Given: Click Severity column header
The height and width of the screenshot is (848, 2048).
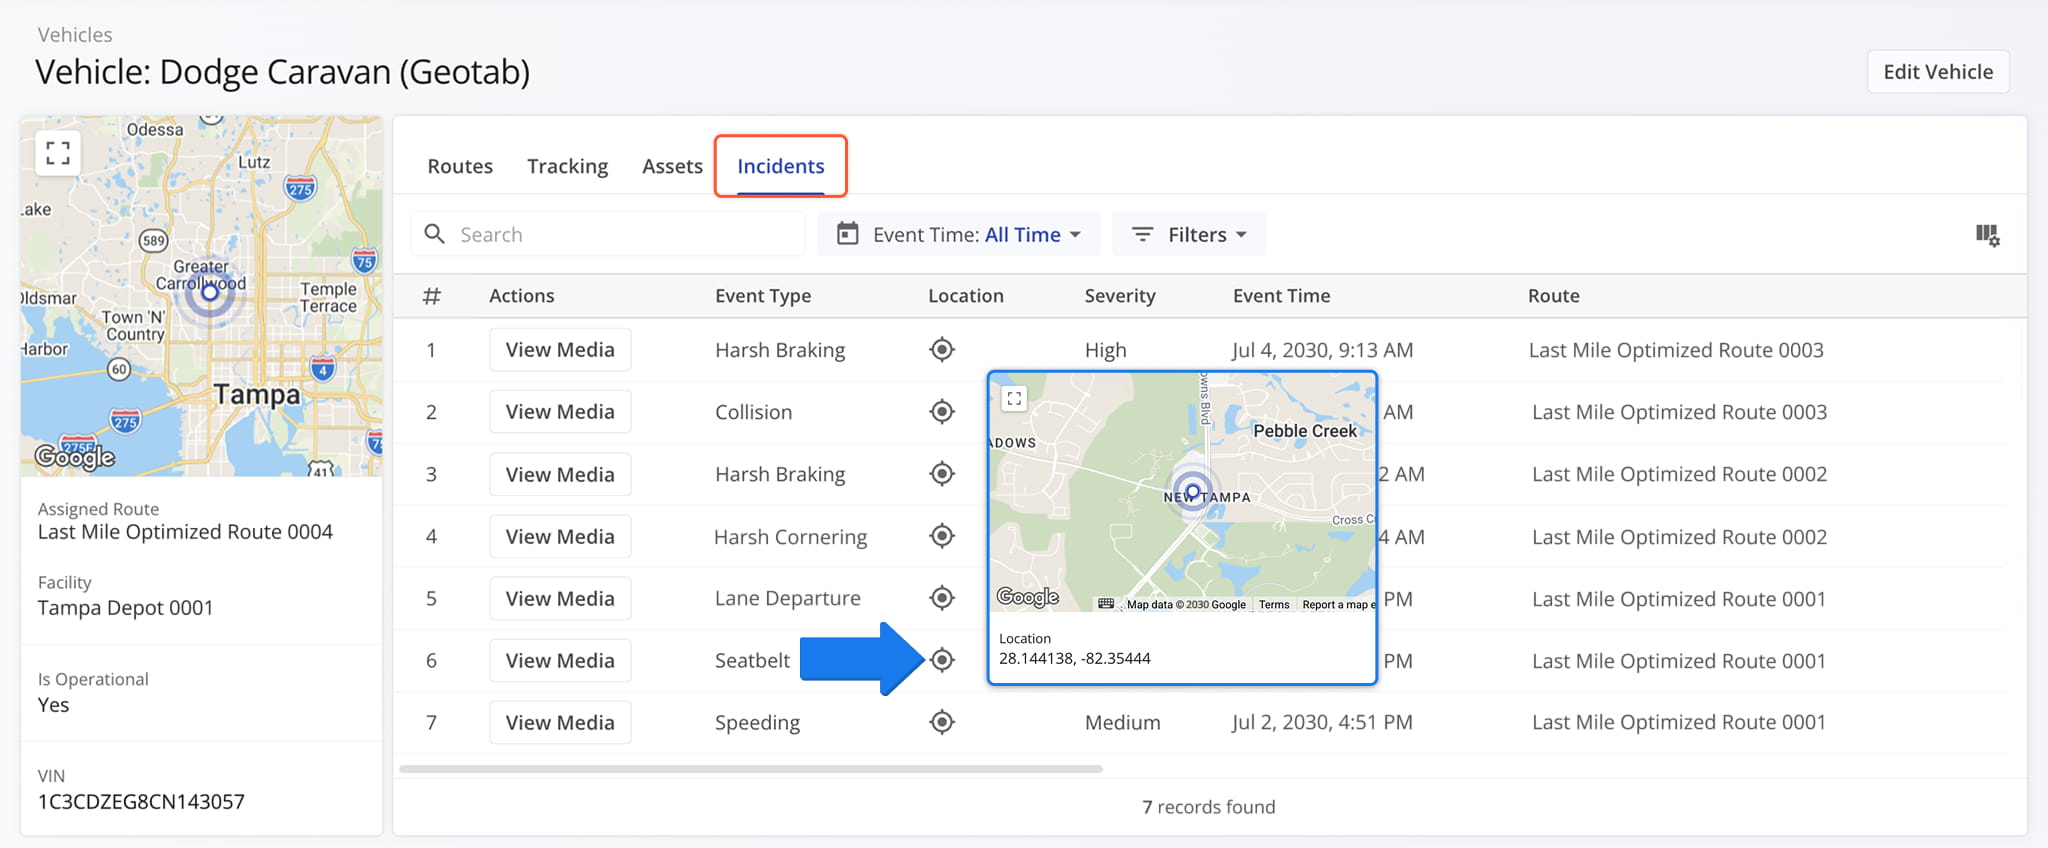Looking at the screenshot, I should (1120, 296).
